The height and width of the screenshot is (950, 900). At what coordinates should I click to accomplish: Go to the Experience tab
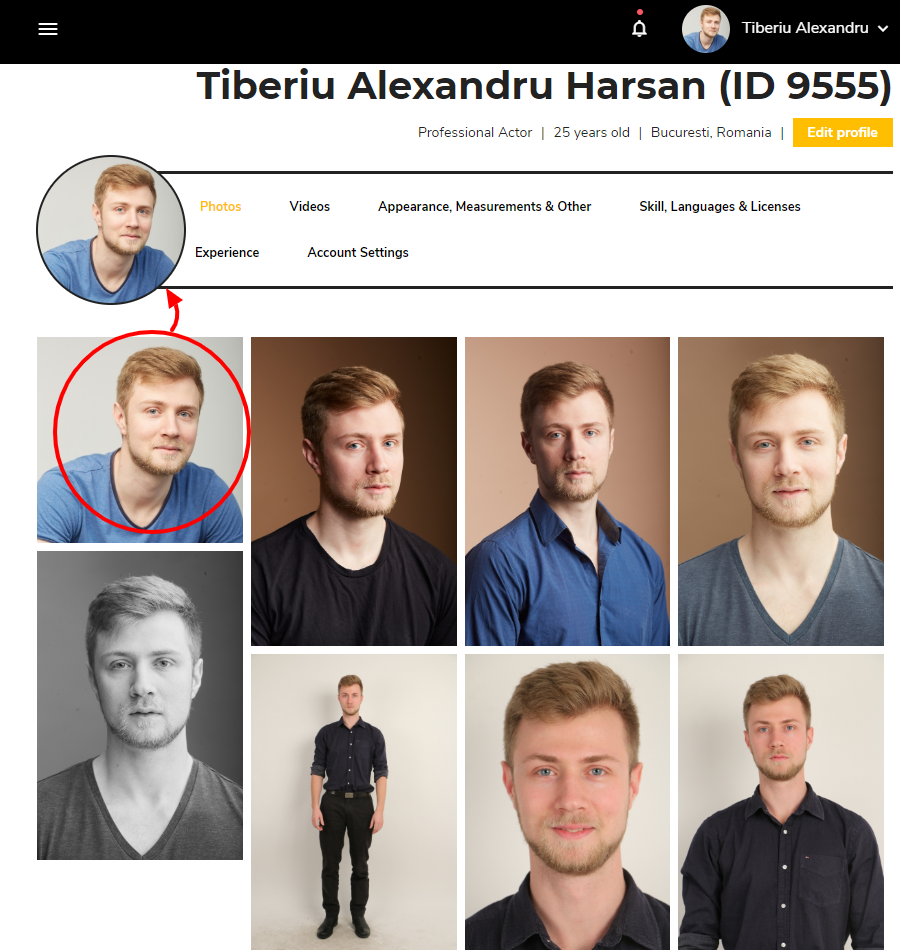click(227, 253)
